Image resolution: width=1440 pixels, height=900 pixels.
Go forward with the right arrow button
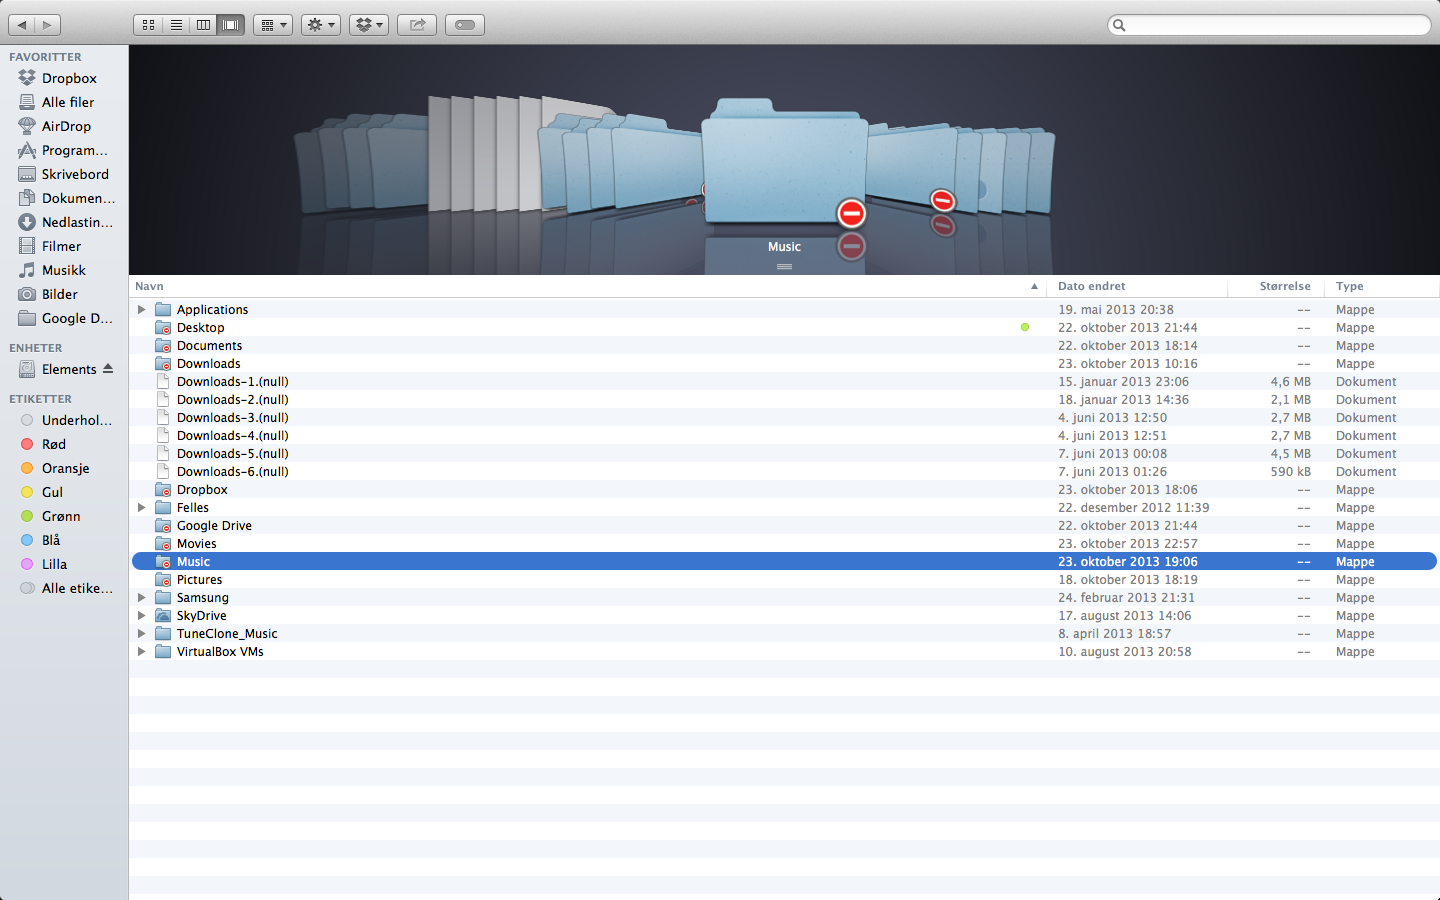point(47,25)
